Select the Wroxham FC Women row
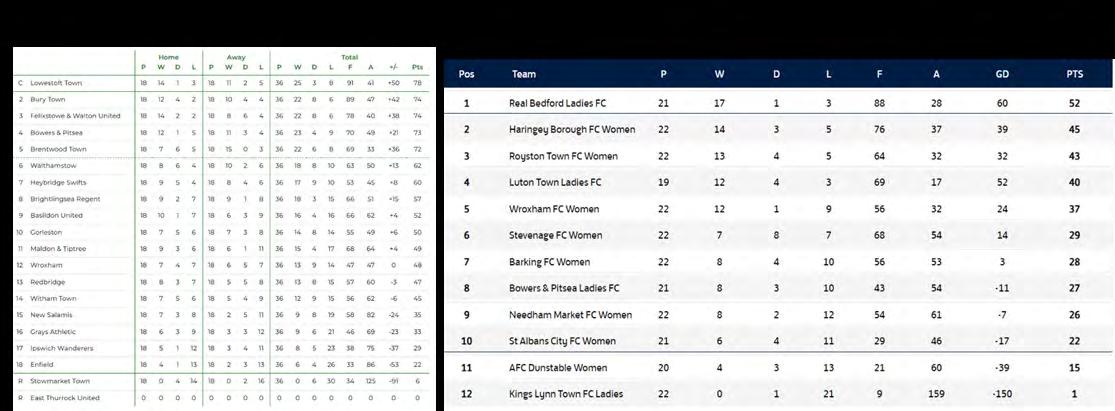 coord(777,209)
